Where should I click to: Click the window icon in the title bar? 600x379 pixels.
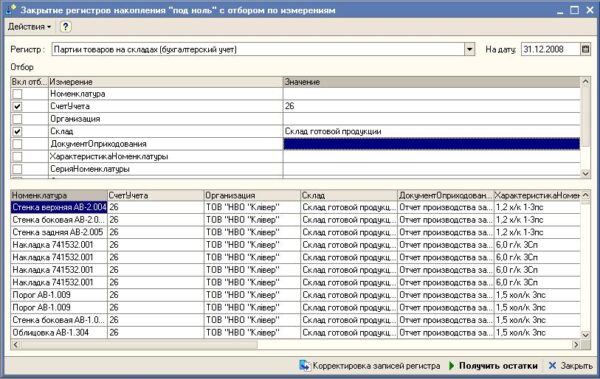pos(10,10)
